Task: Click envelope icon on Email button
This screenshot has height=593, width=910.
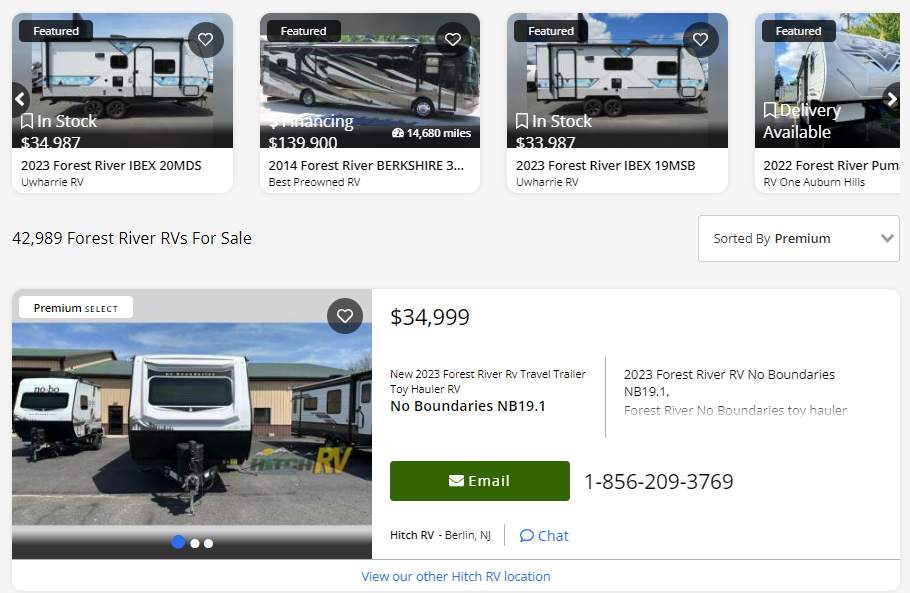Action: point(456,481)
